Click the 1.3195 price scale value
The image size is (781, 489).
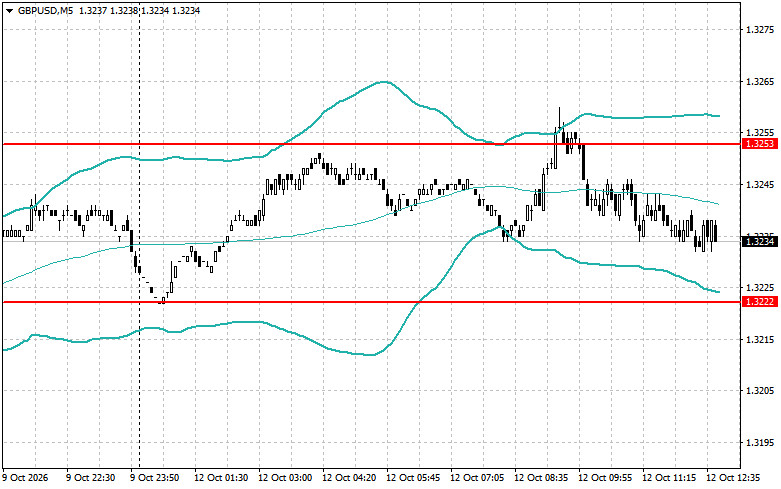[x=760, y=443]
